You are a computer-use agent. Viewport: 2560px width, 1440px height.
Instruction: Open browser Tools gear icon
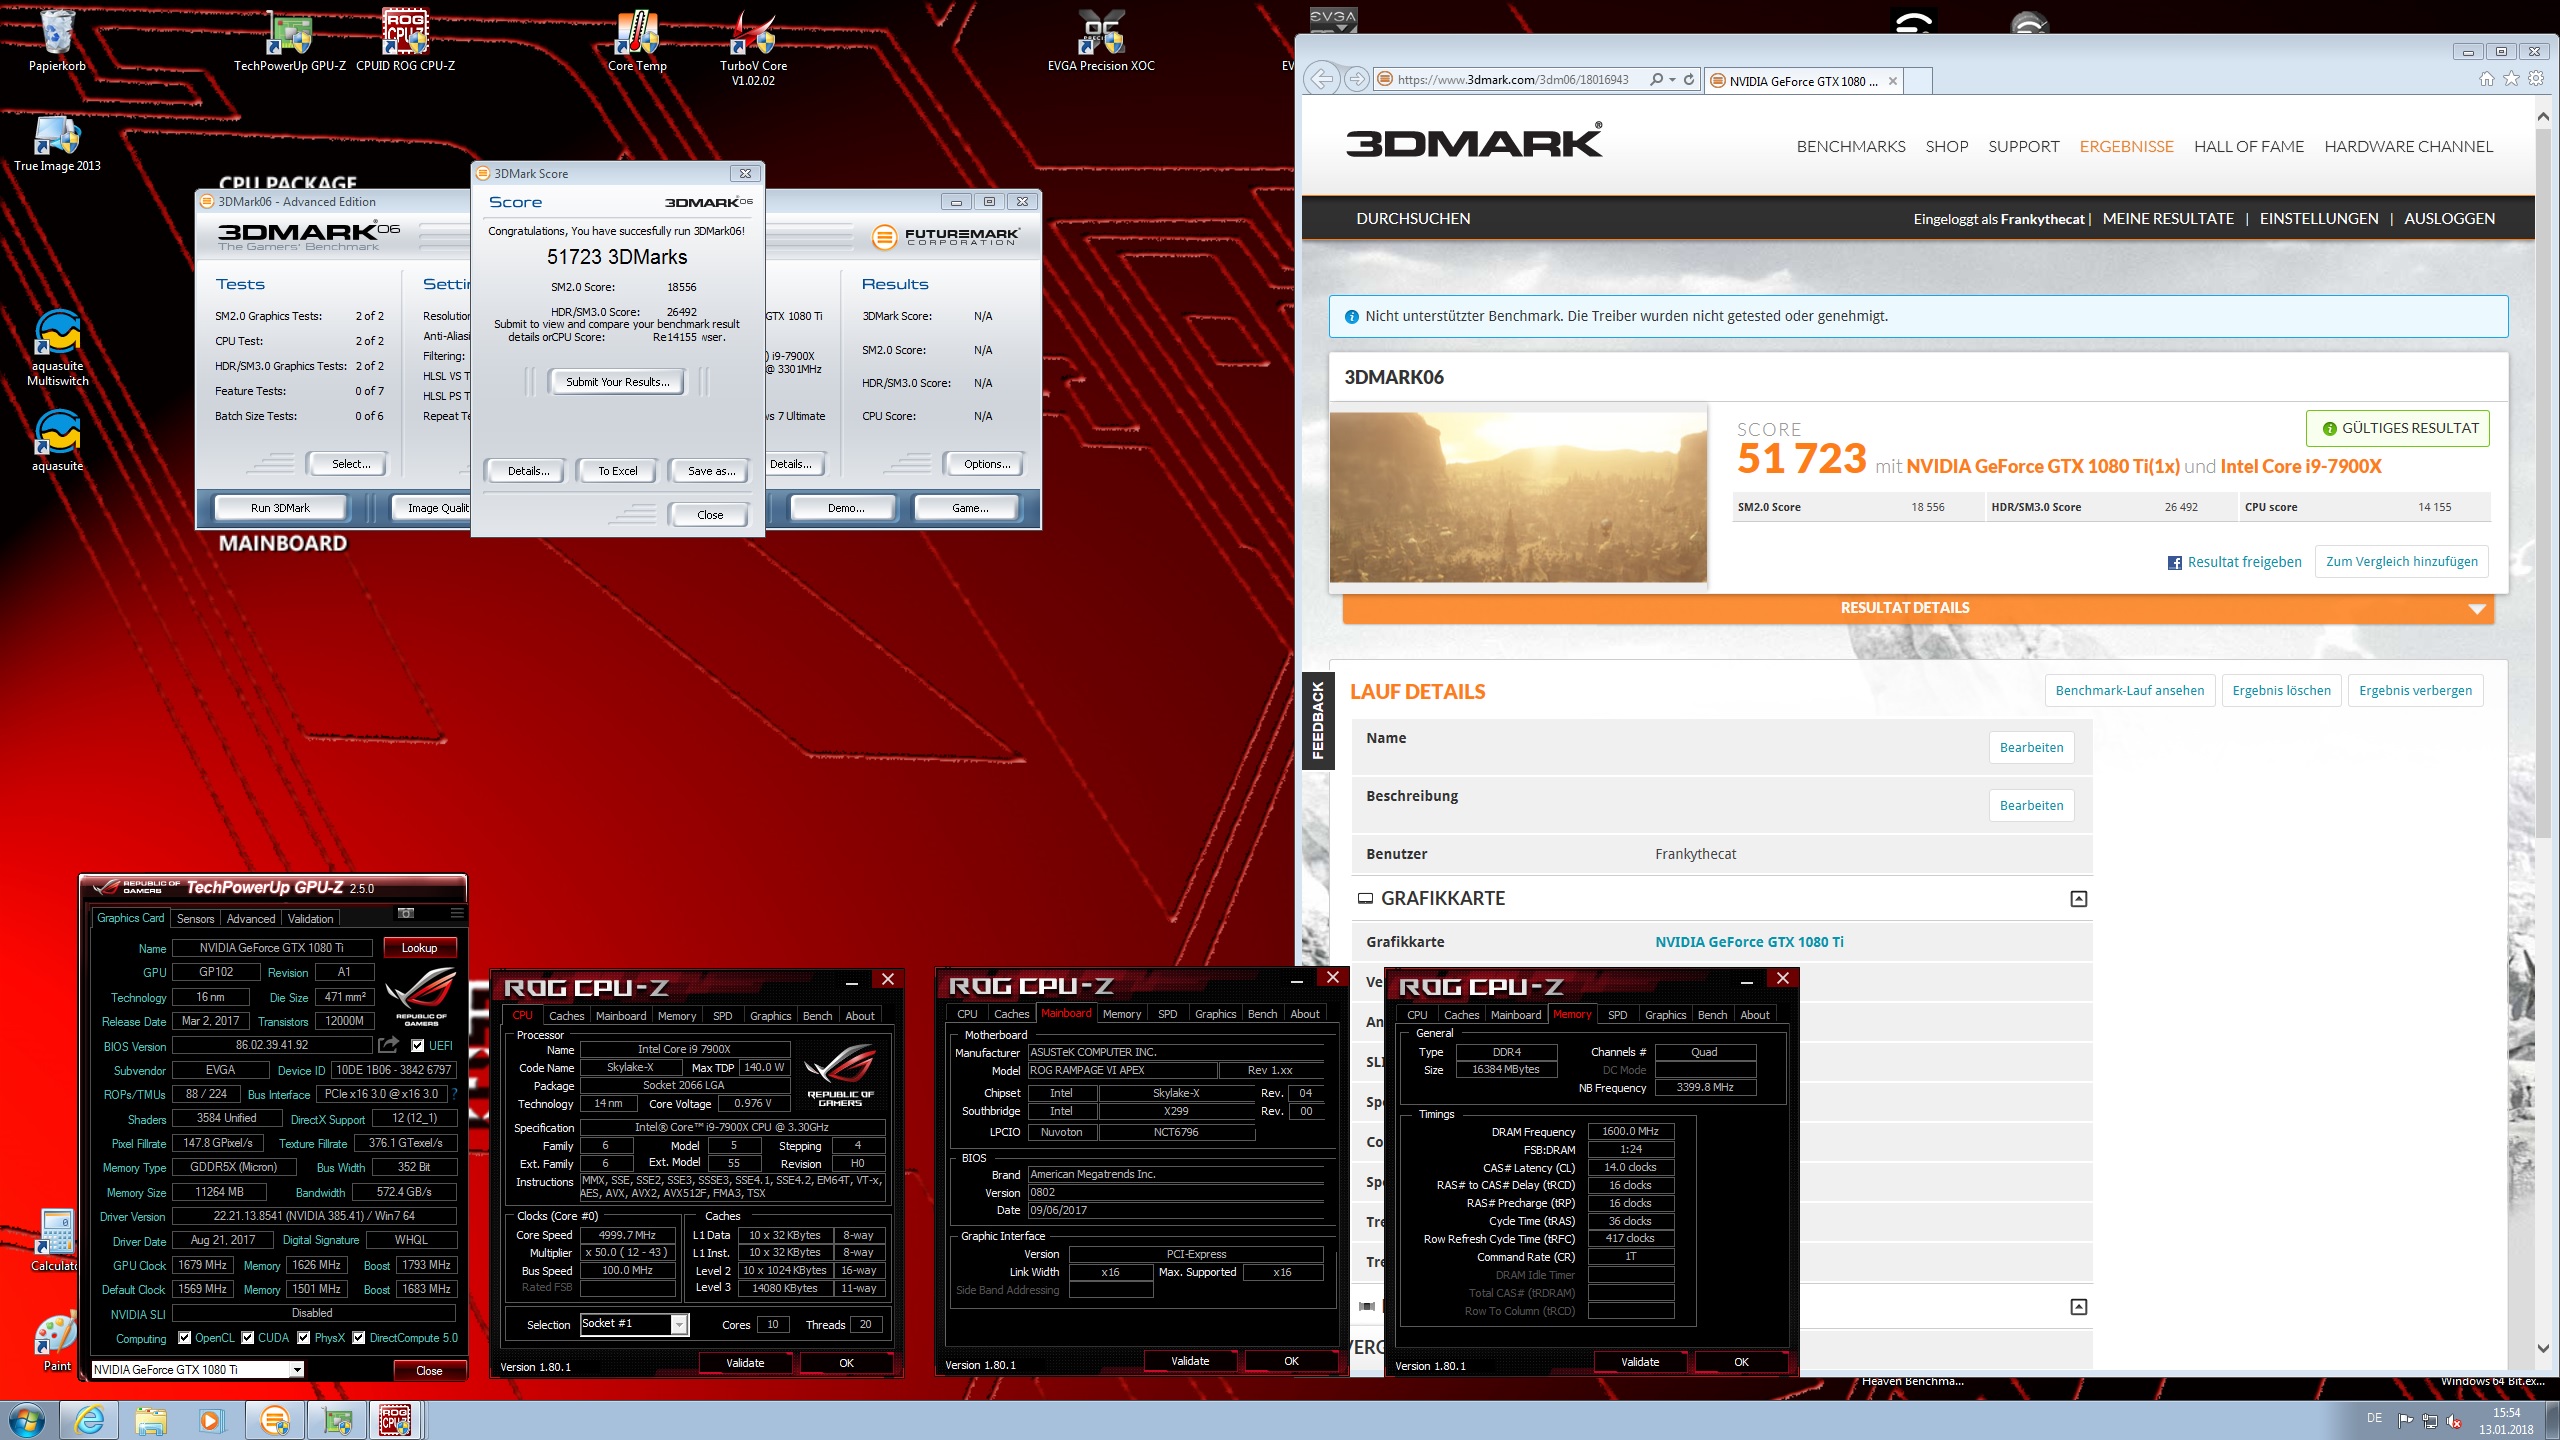(x=2536, y=79)
